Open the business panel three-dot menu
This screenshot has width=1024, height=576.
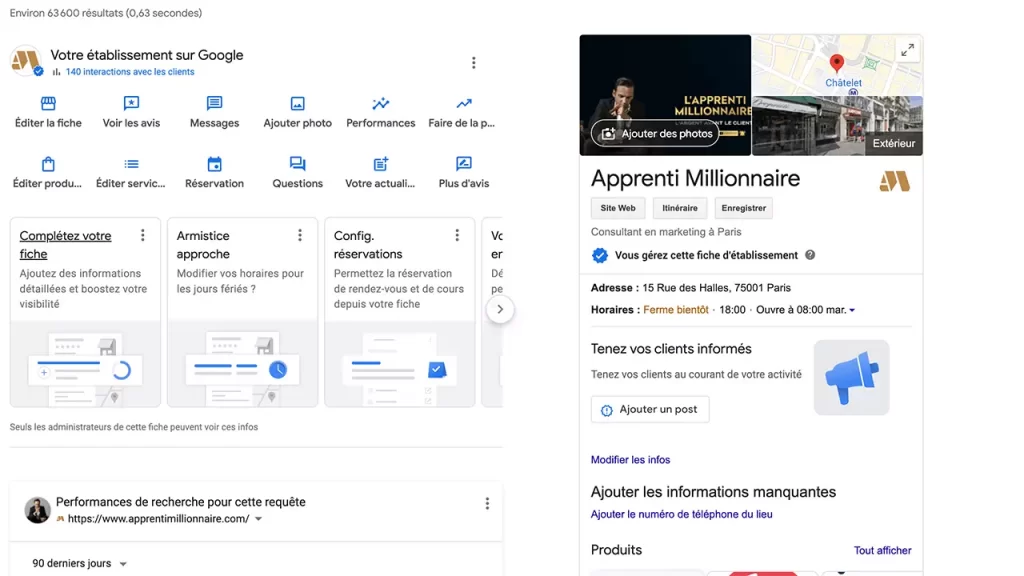(473, 63)
